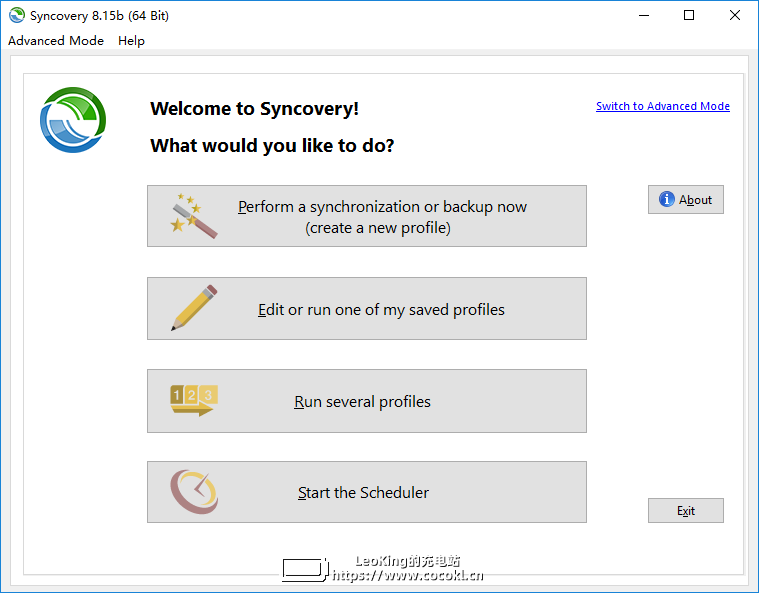Choose Edit or run one of my saved profiles

pos(367,308)
